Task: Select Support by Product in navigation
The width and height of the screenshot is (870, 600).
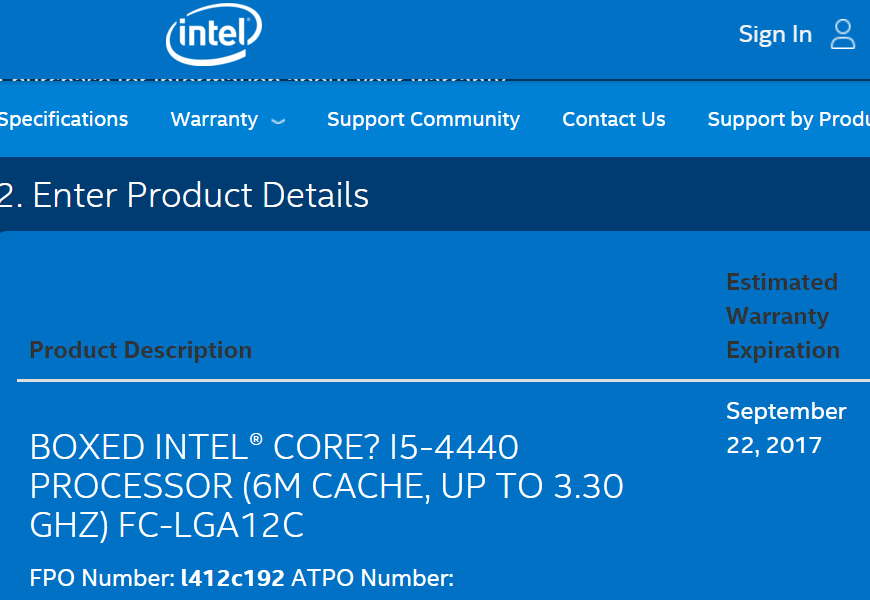Action: [x=788, y=119]
